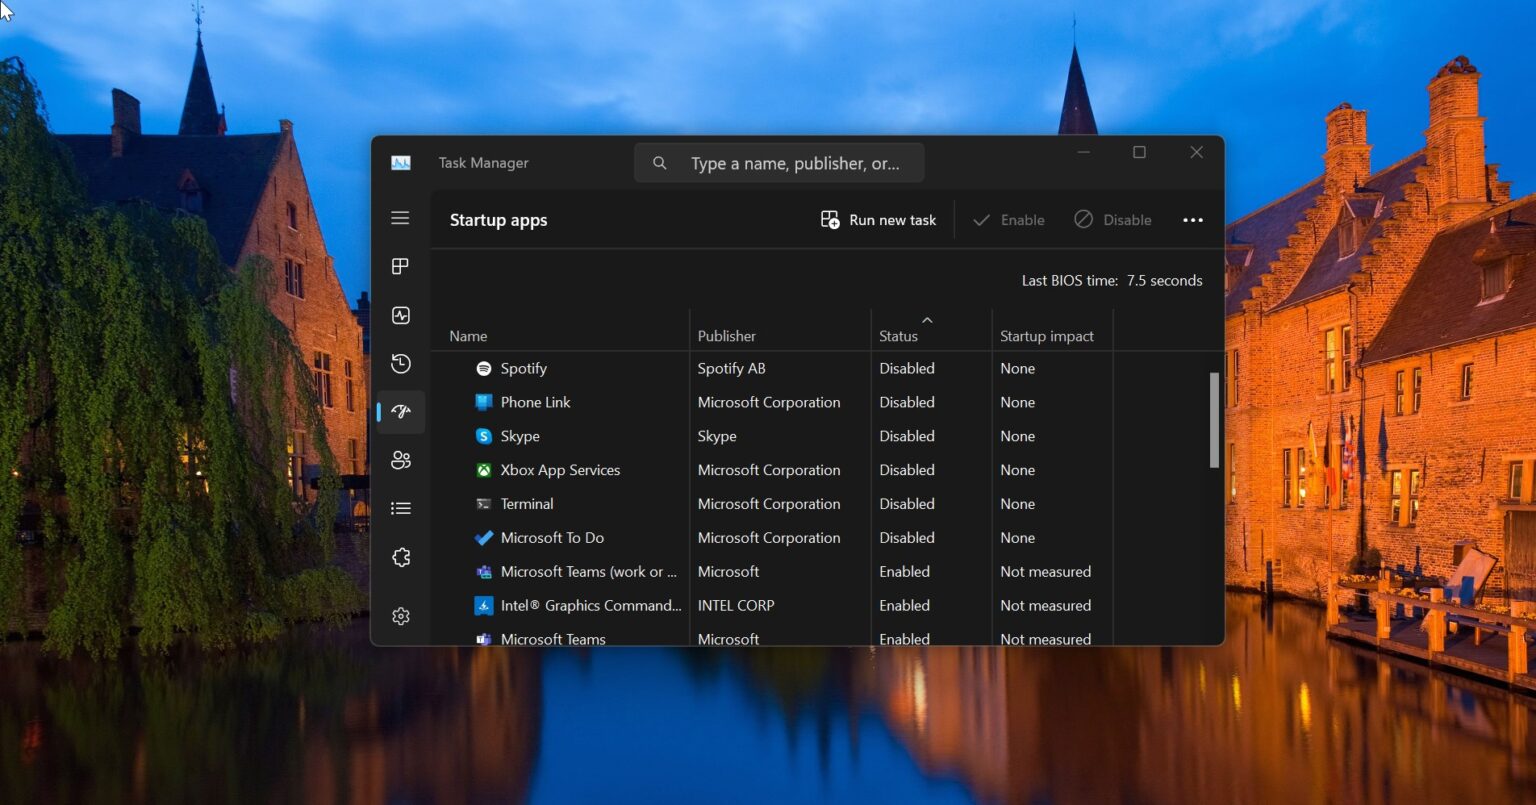This screenshot has width=1536, height=805.
Task: Switch to the Performance monitor page
Action: tap(400, 315)
